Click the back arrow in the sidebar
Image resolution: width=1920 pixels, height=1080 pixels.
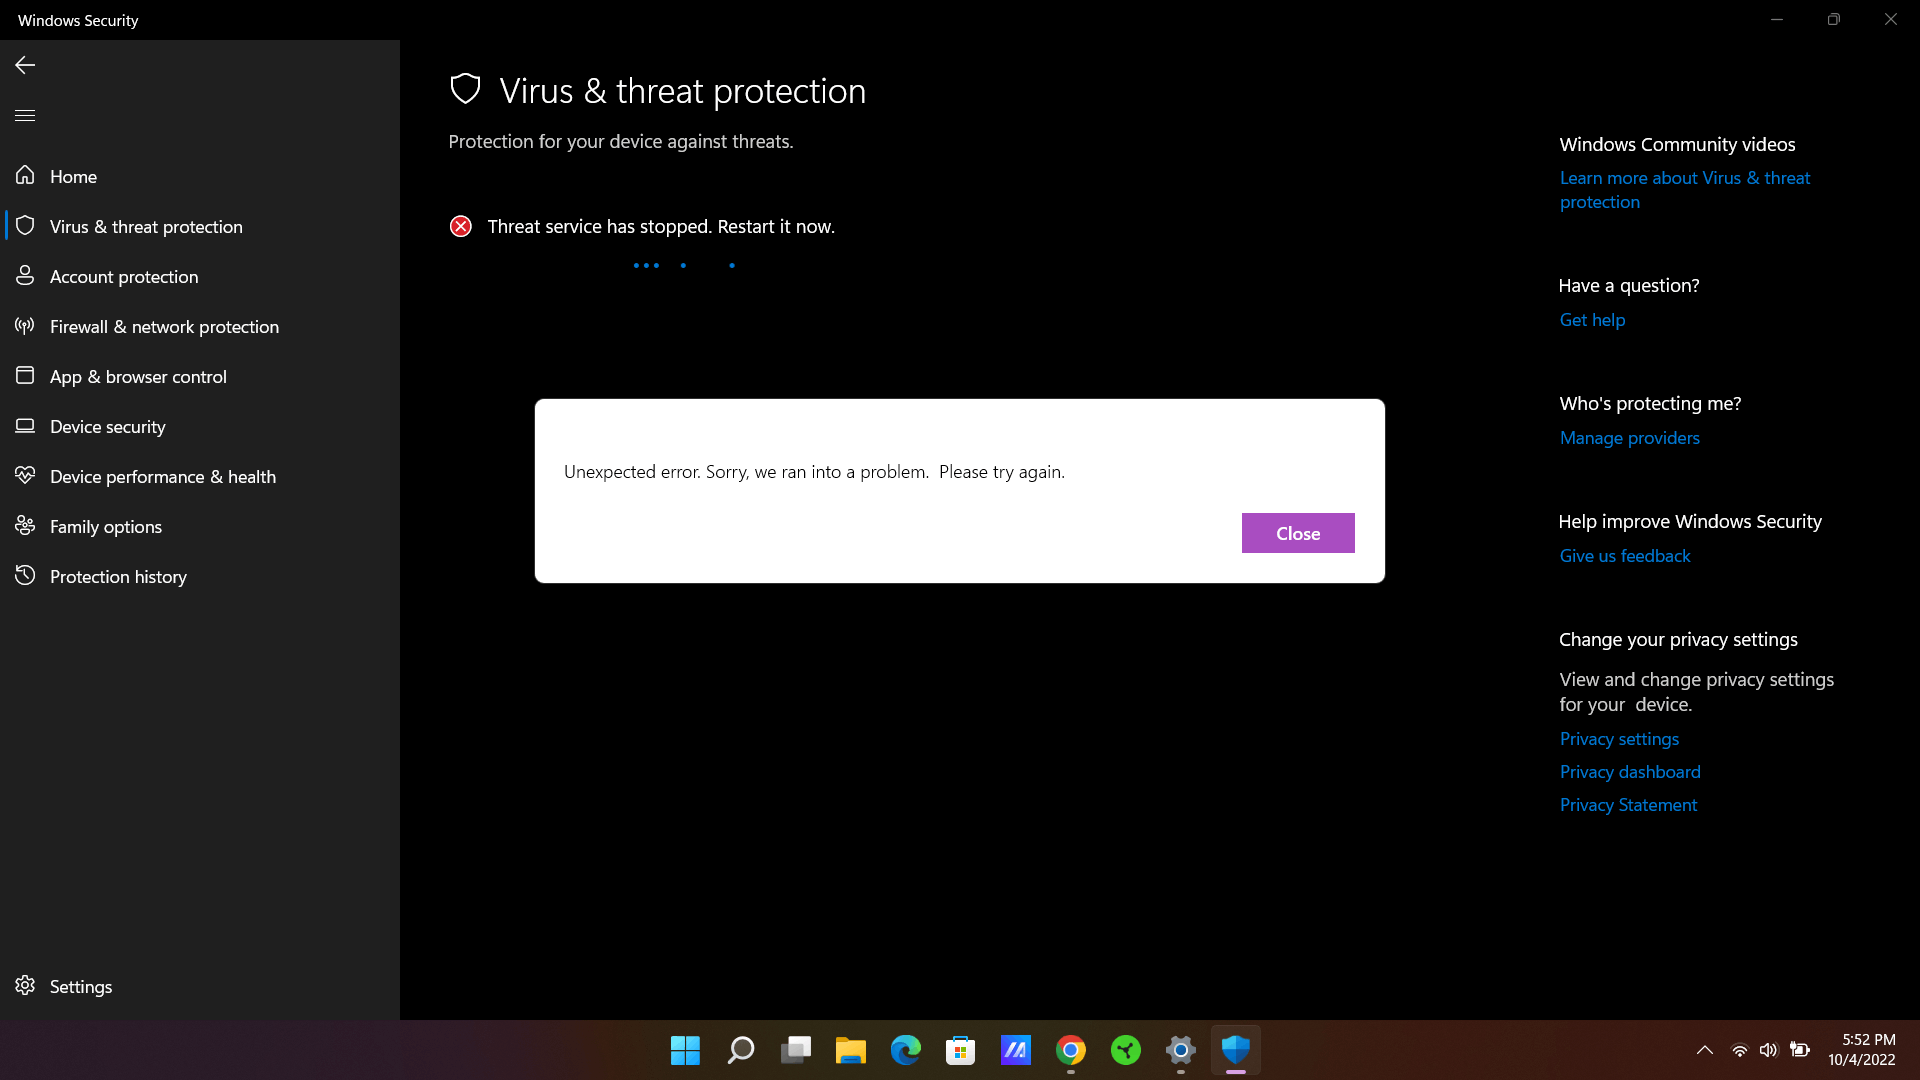[25, 65]
